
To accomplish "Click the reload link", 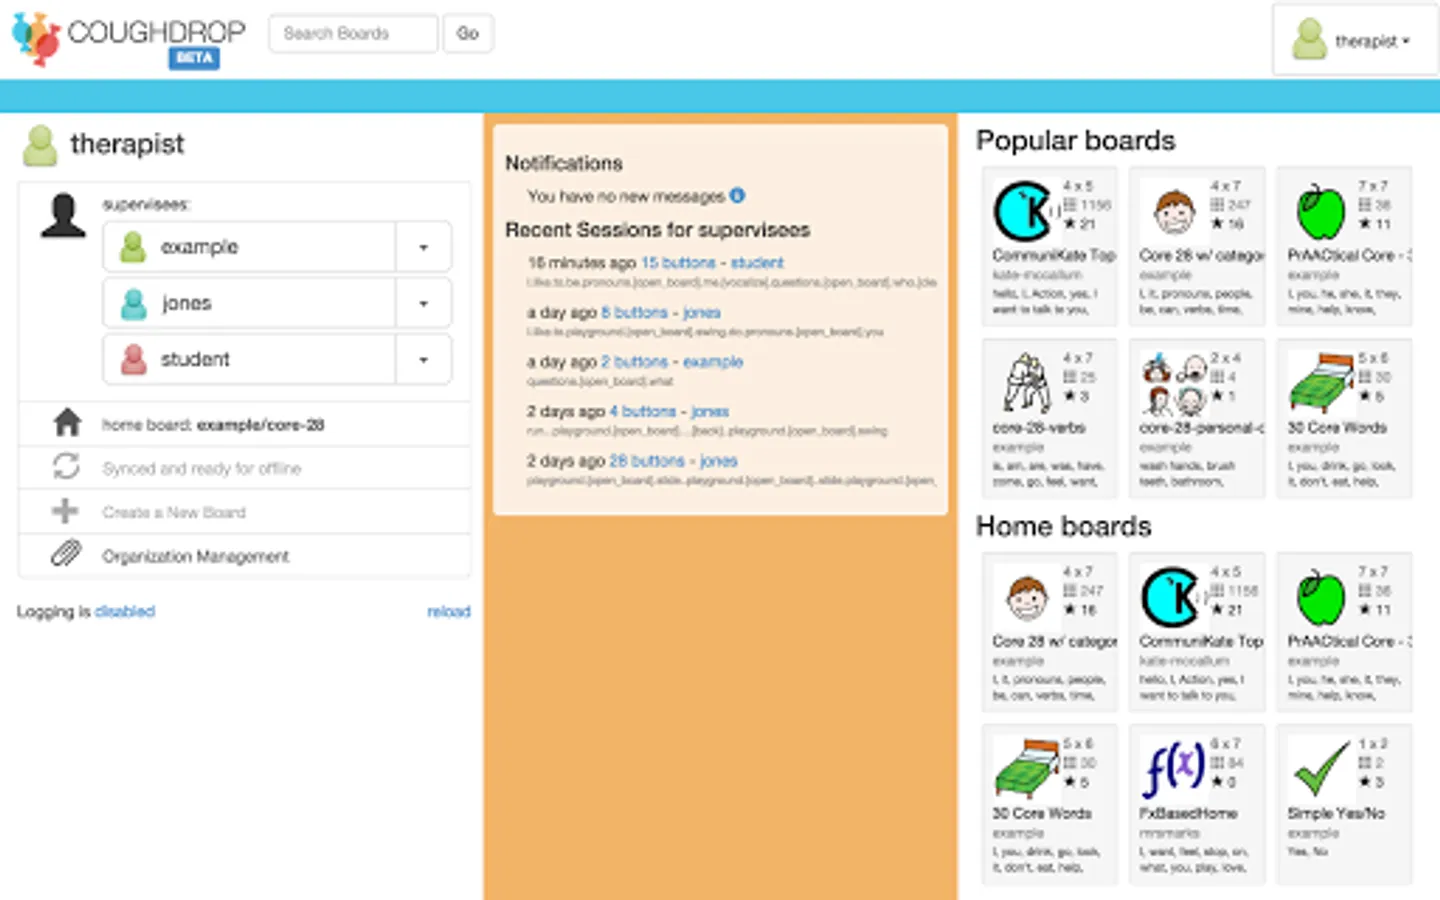I will tap(449, 611).
